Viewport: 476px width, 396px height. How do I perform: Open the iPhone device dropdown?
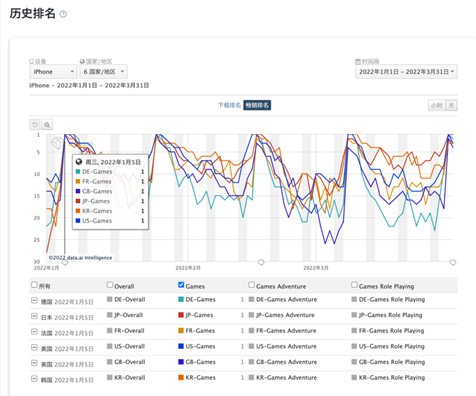pos(53,72)
